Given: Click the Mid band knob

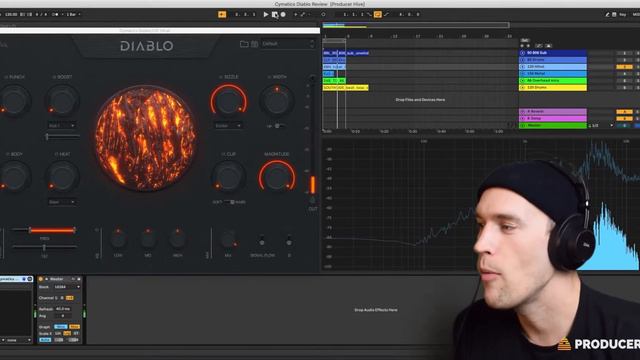Looking at the screenshot, I should click(148, 239).
